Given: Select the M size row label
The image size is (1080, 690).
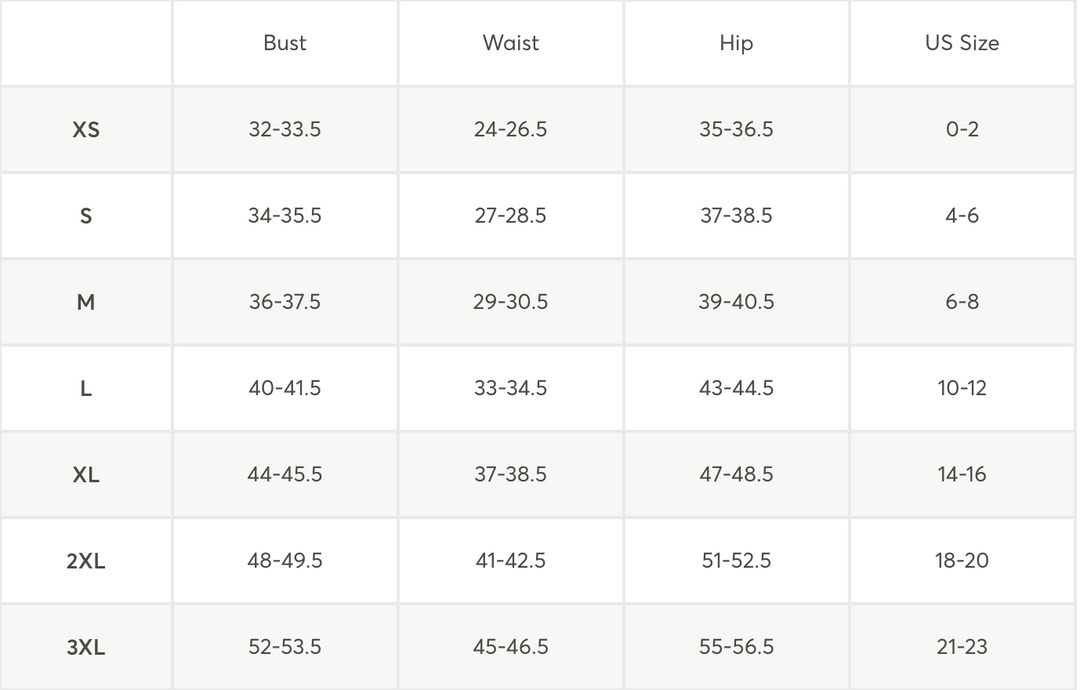Looking at the screenshot, I should (86, 302).
